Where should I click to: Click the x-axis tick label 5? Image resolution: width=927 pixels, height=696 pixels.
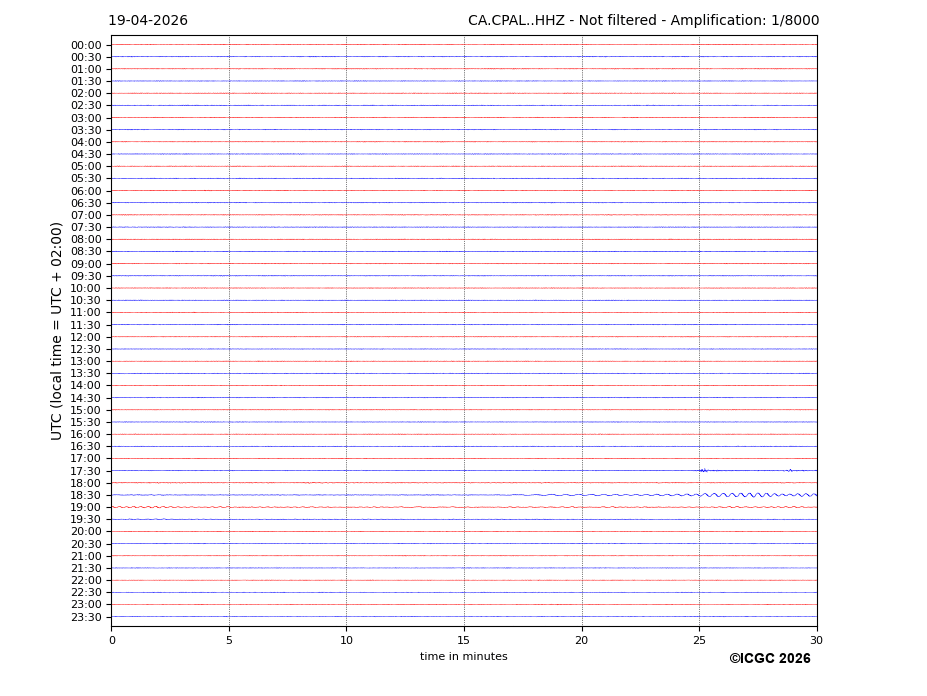click(x=229, y=640)
